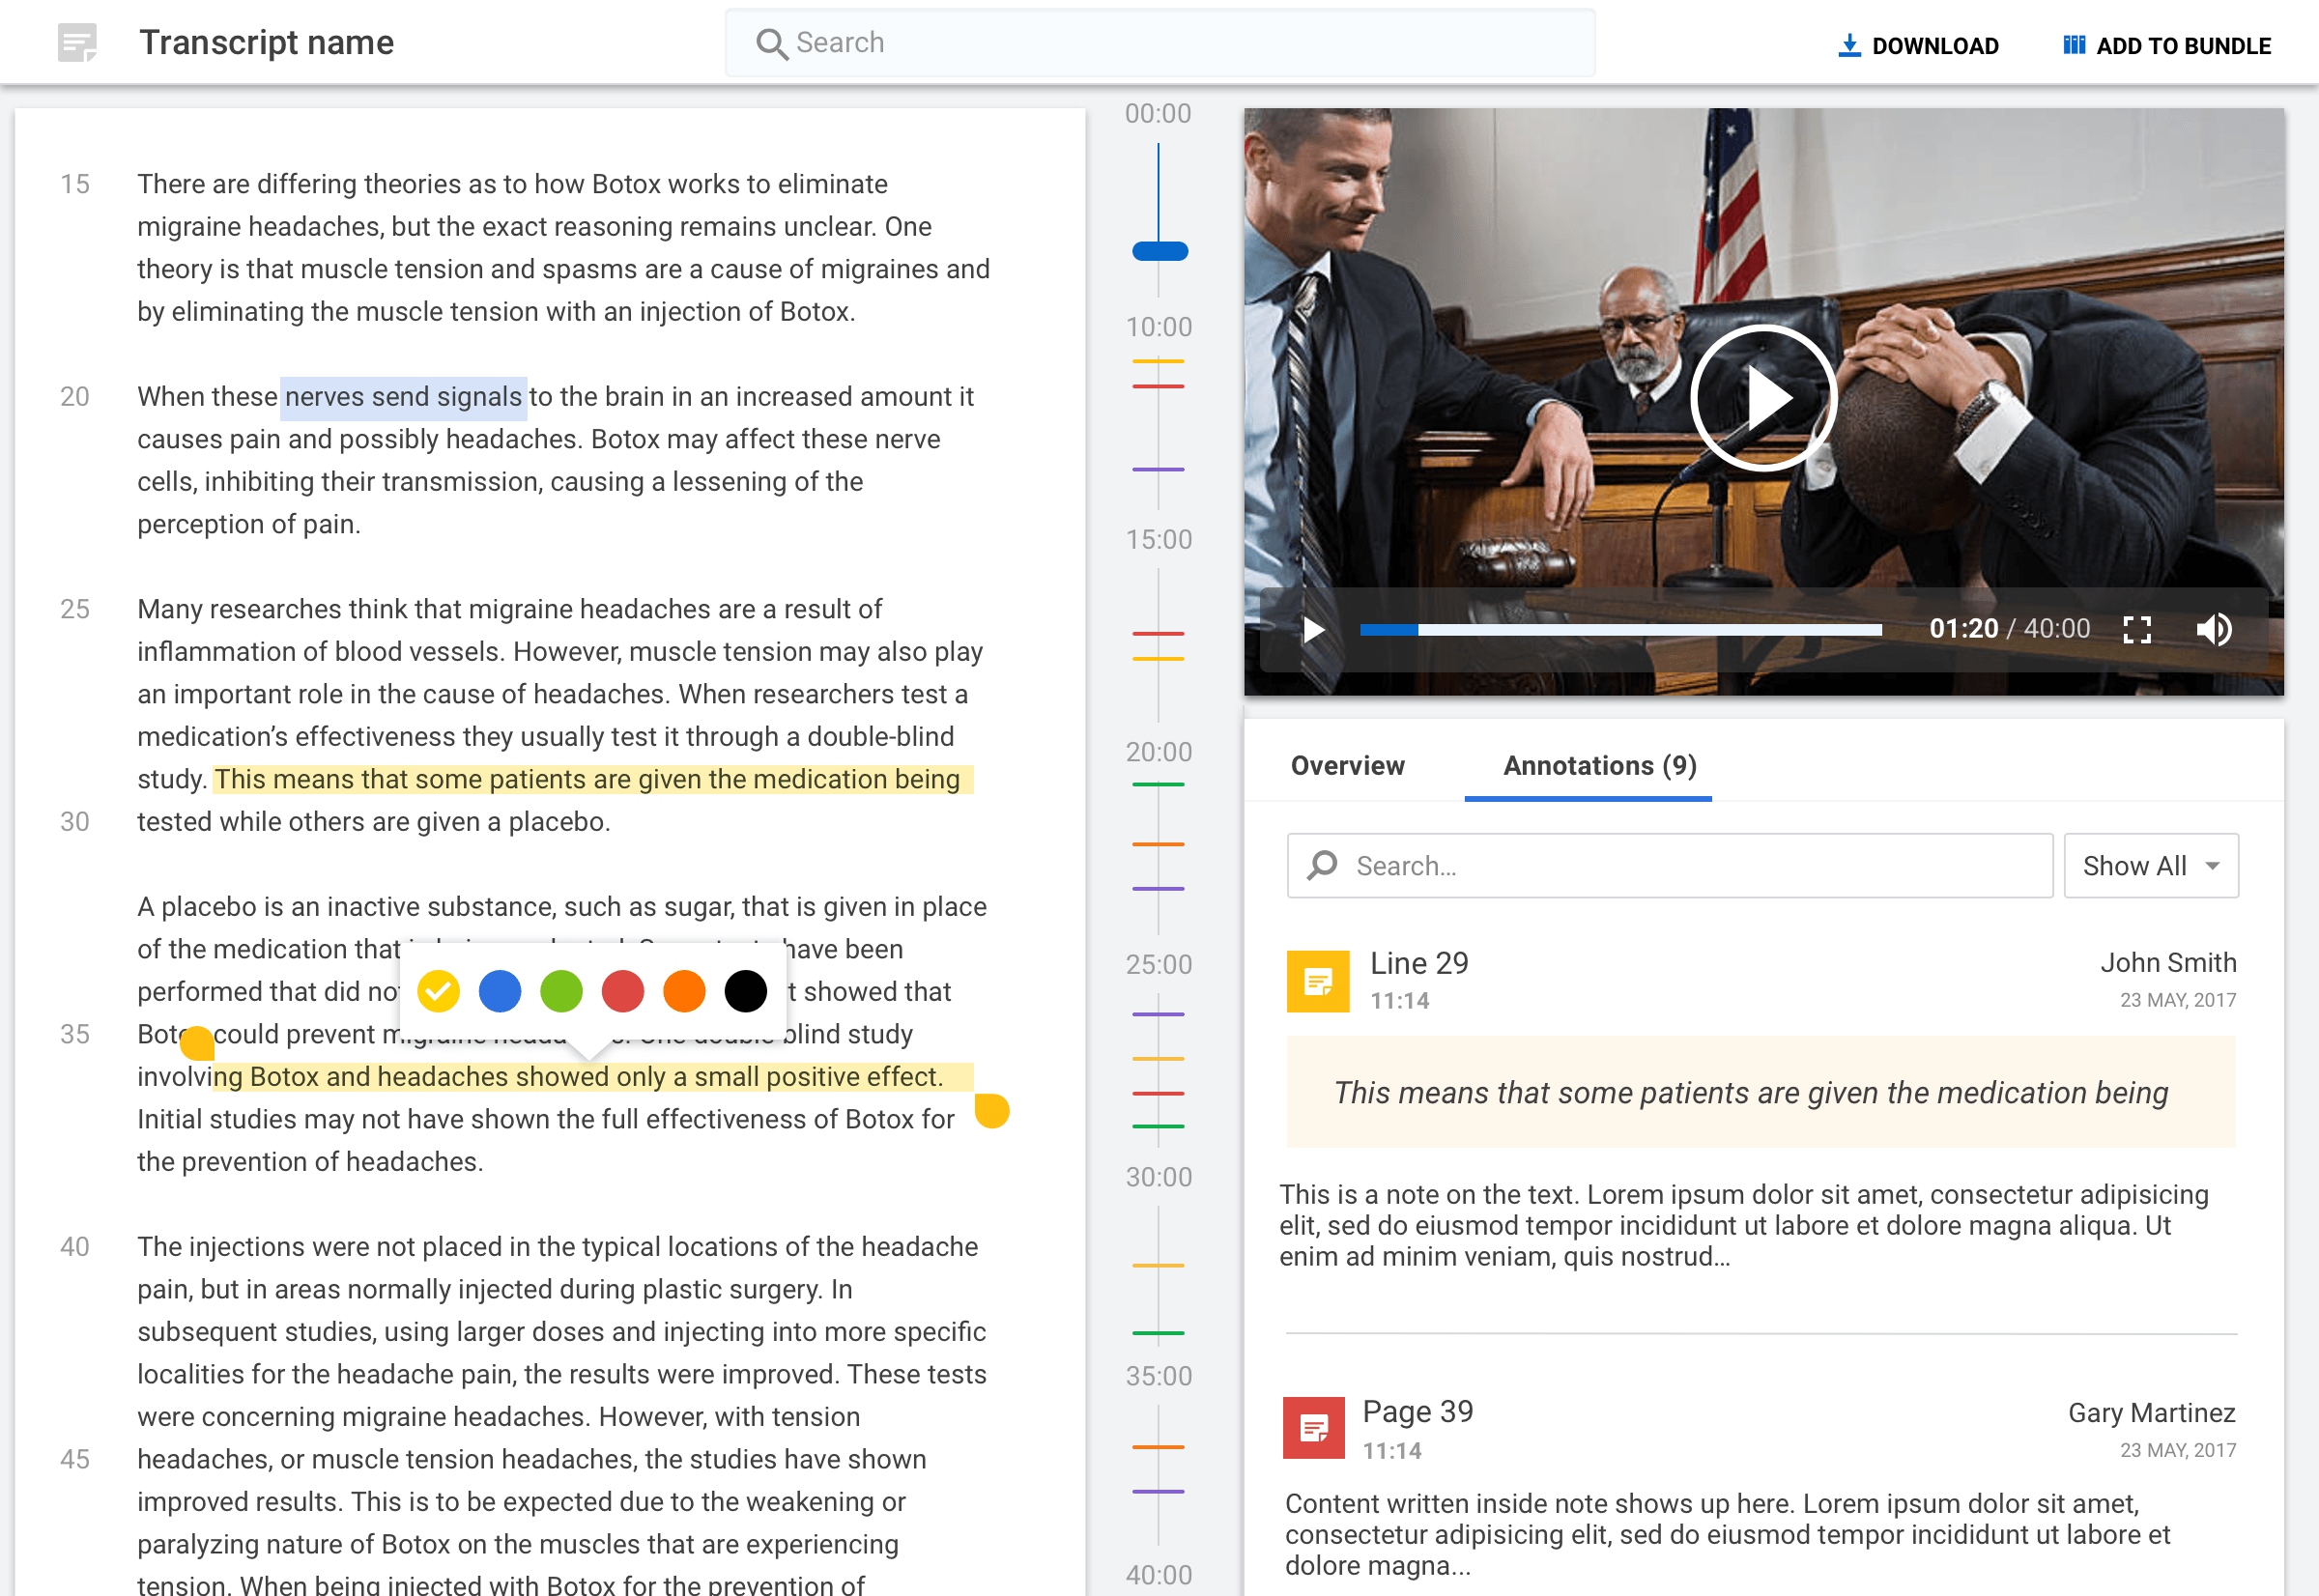Click the Download icon button
Image resolution: width=2319 pixels, height=1596 pixels.
[1849, 46]
